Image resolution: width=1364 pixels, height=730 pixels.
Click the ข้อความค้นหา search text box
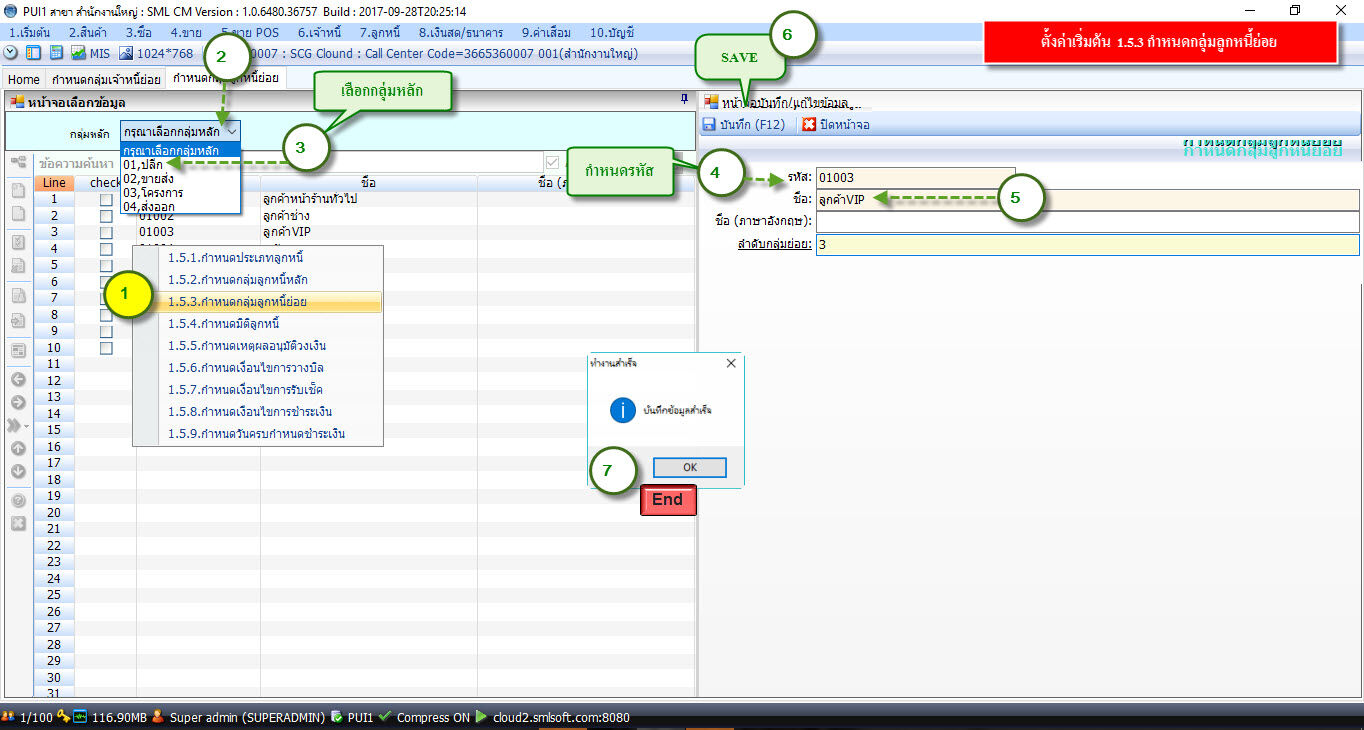click(x=288, y=162)
